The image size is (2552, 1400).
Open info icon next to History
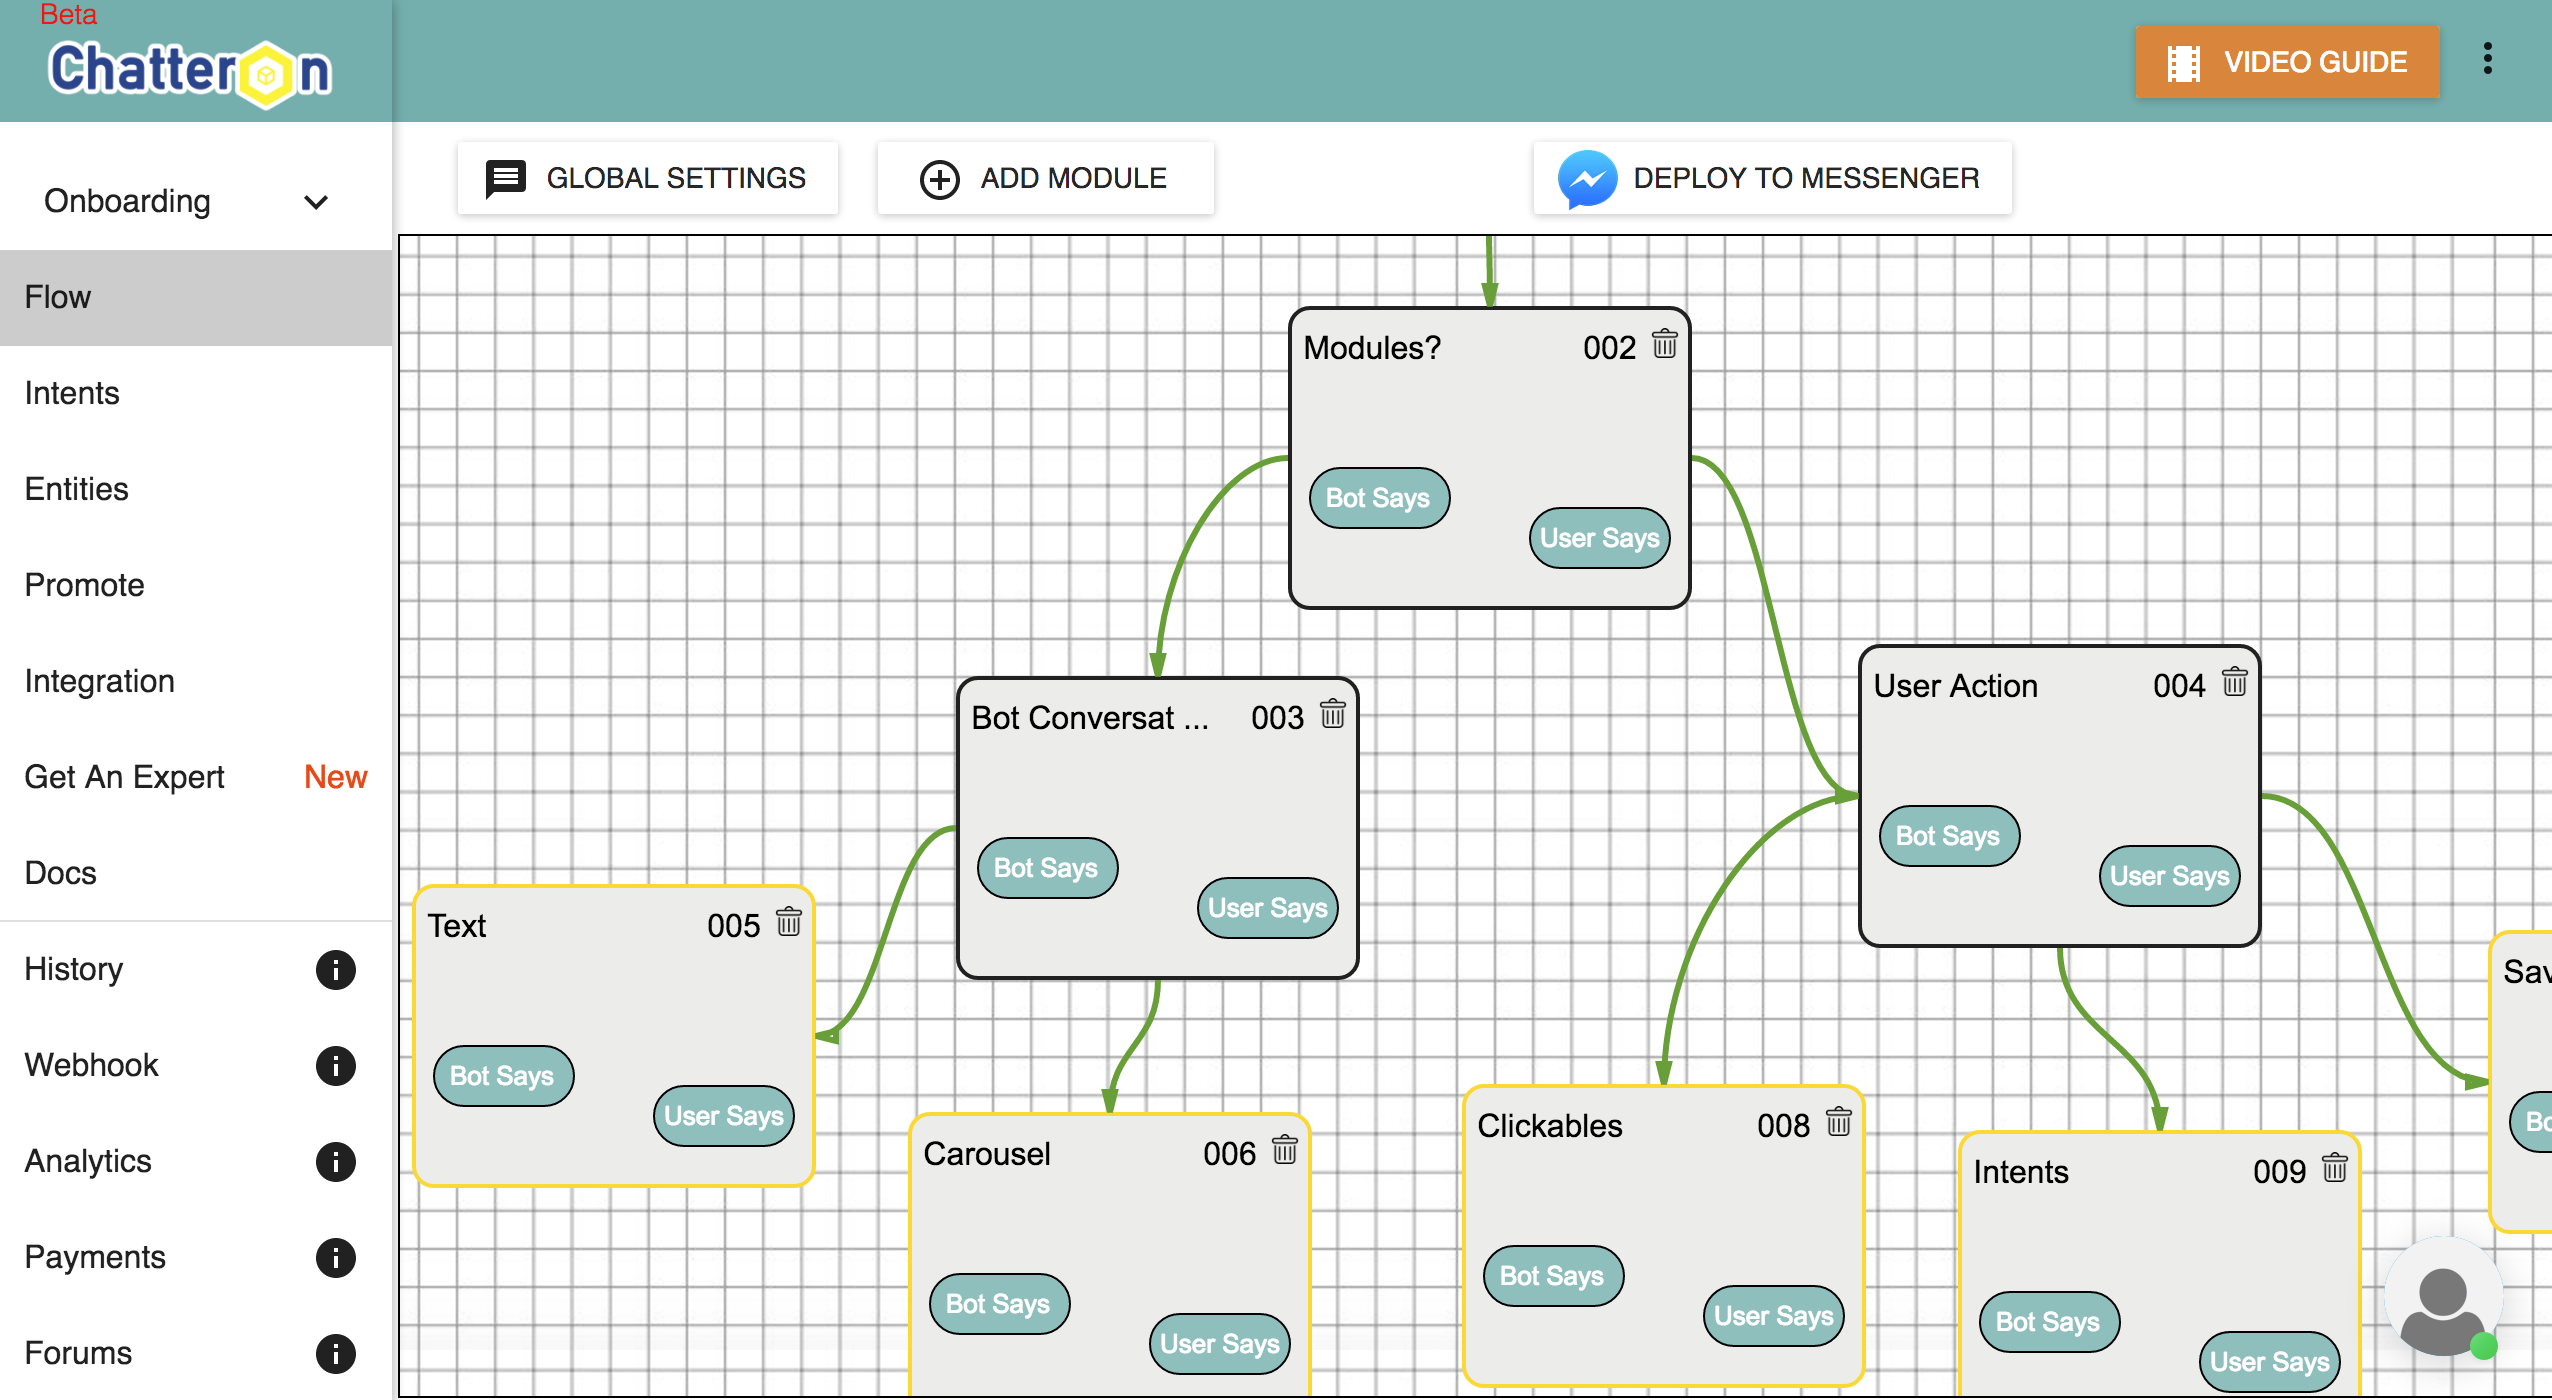coord(335,969)
